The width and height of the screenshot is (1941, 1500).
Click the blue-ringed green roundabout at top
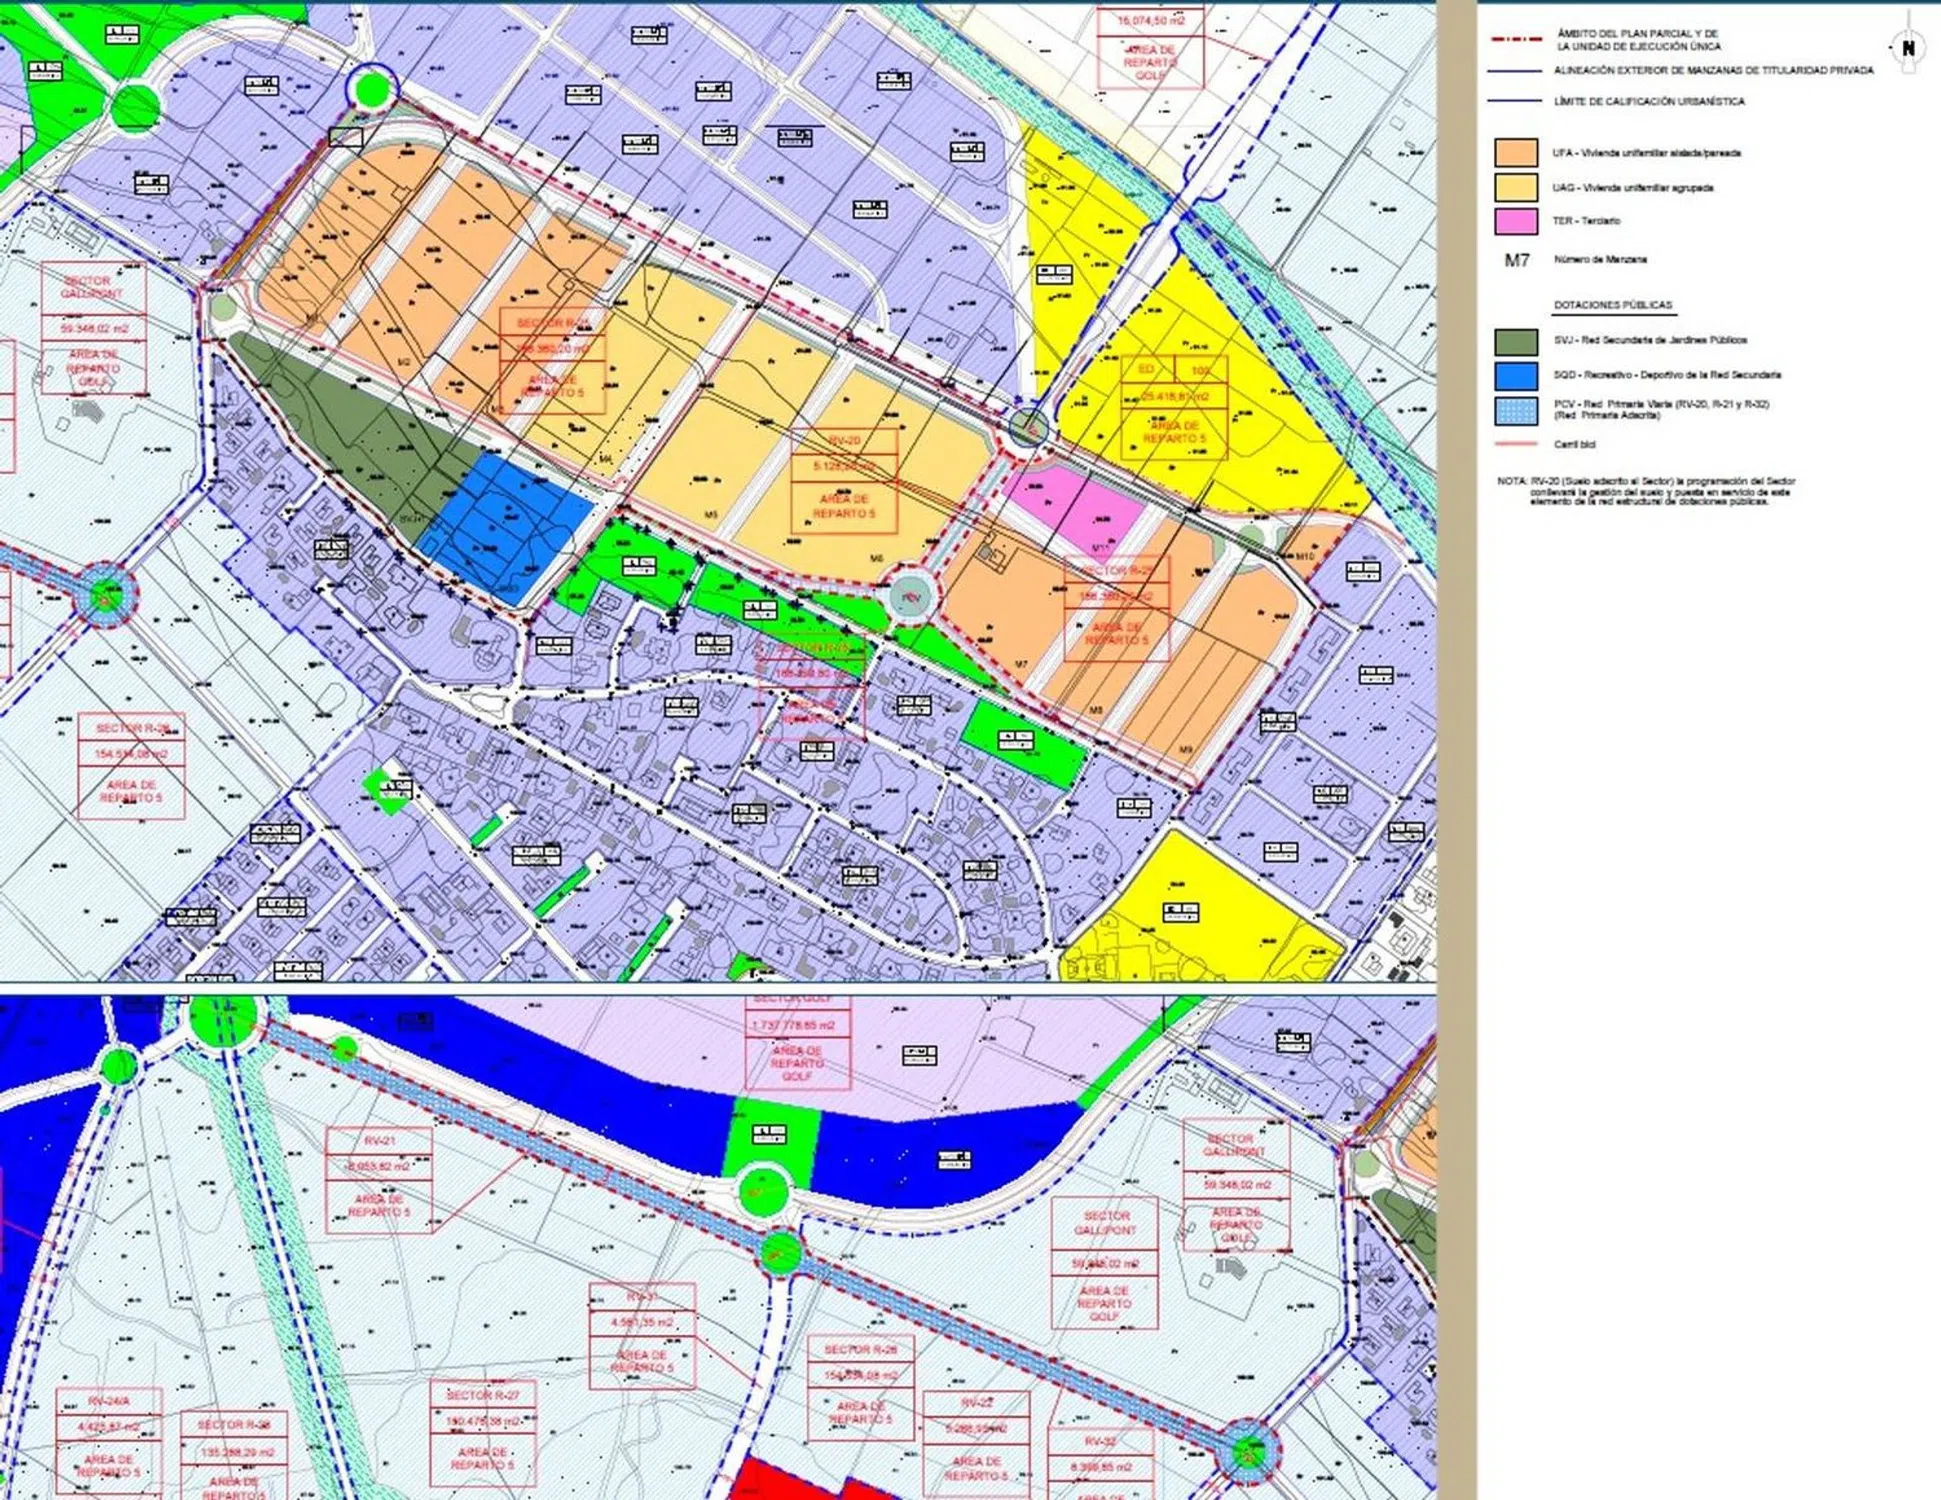coord(371,89)
